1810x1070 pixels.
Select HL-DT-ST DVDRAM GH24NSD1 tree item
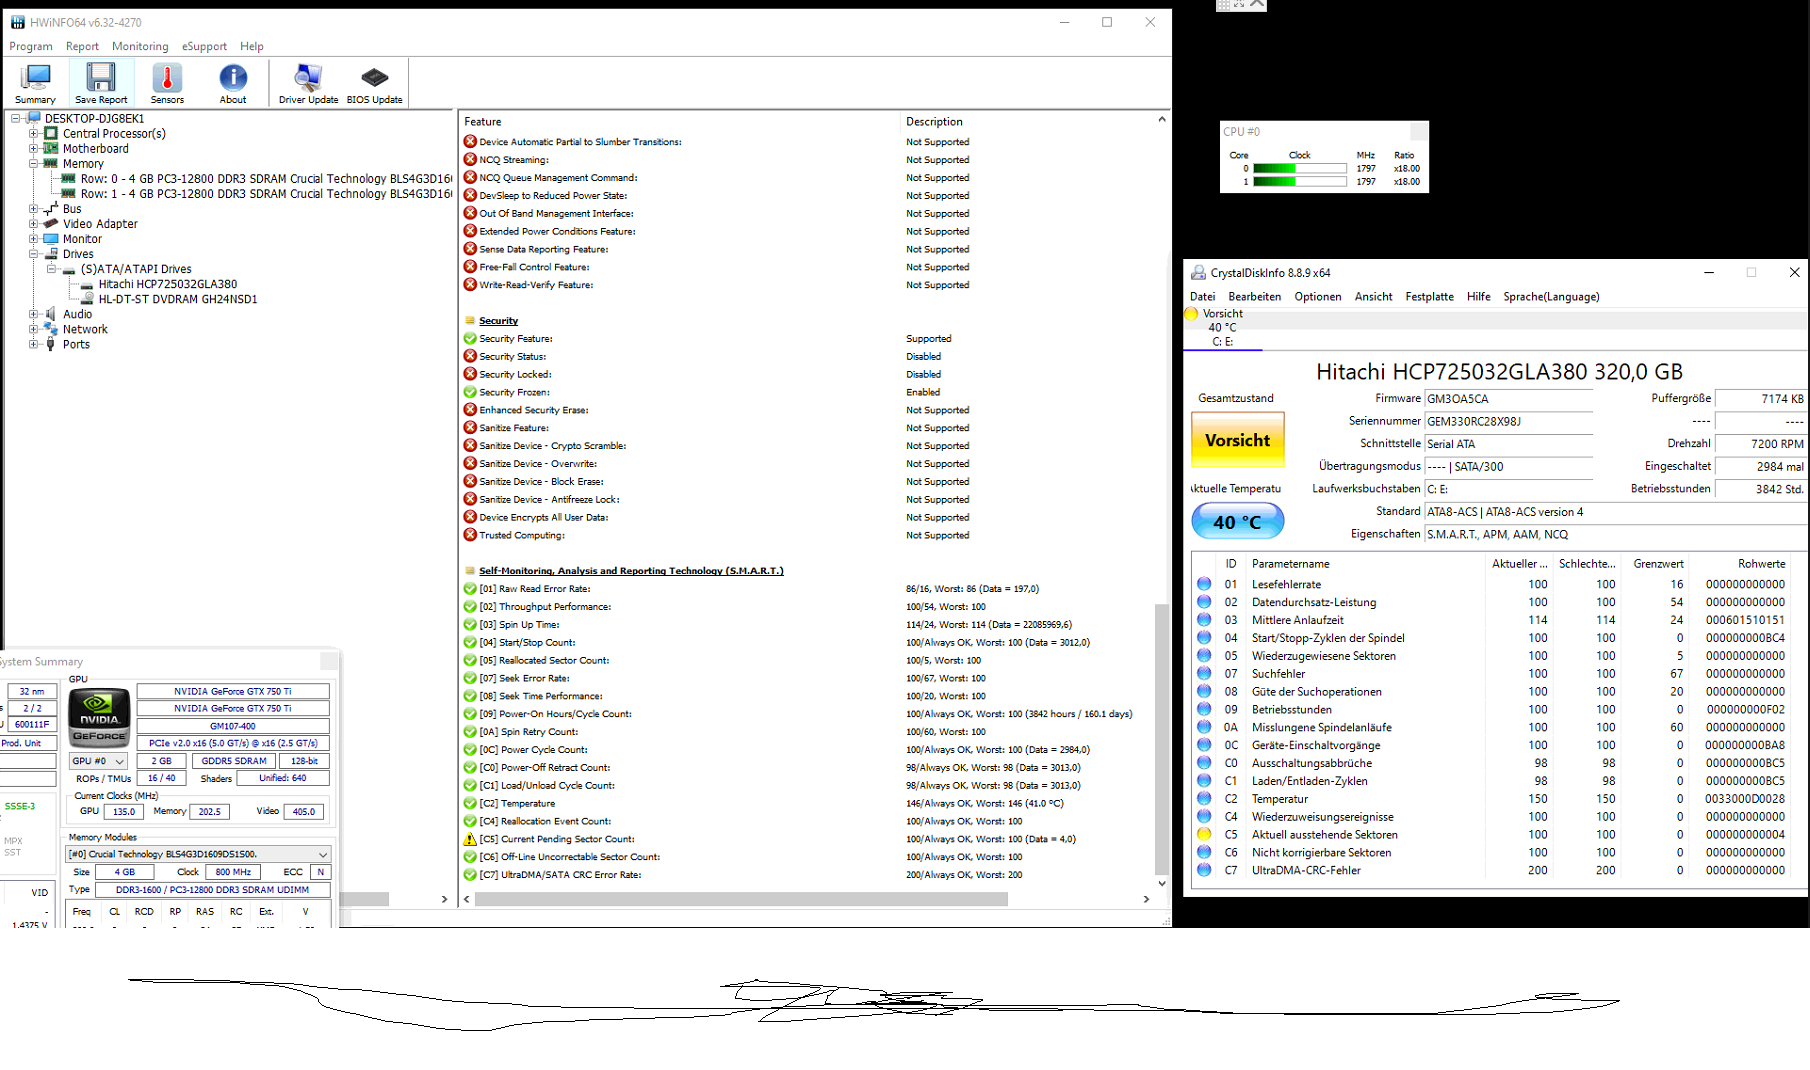(x=177, y=299)
